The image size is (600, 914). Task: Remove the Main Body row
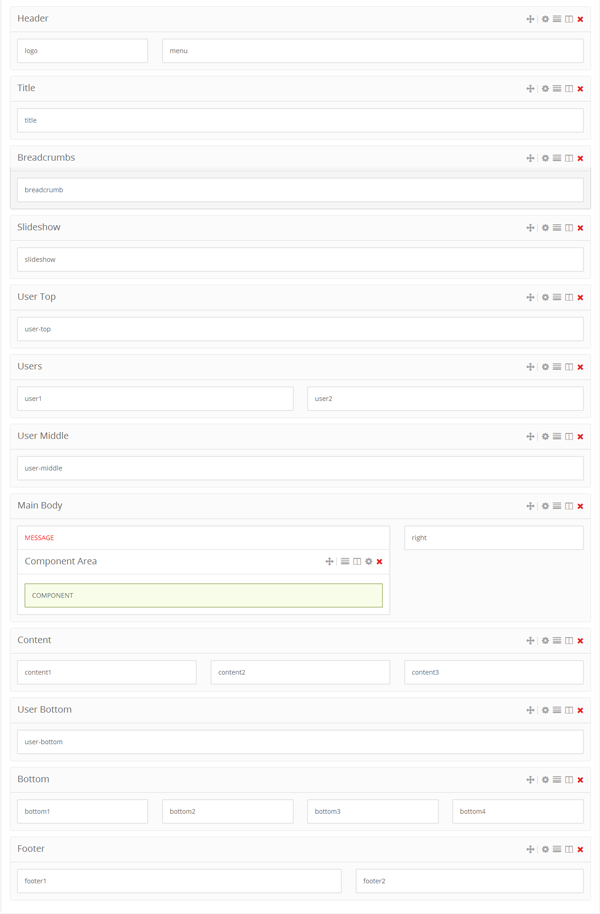point(580,506)
